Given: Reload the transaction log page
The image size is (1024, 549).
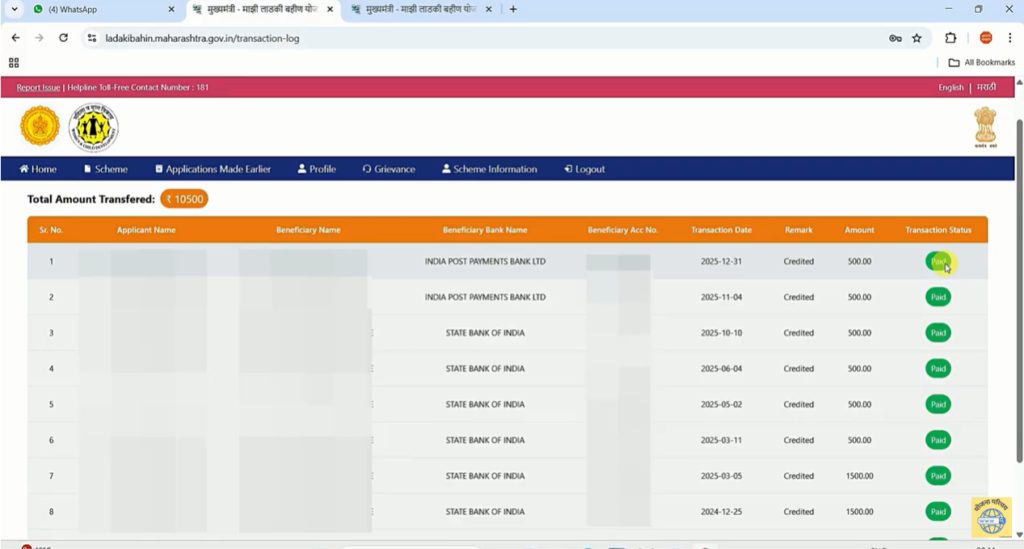Looking at the screenshot, I should pos(63,38).
